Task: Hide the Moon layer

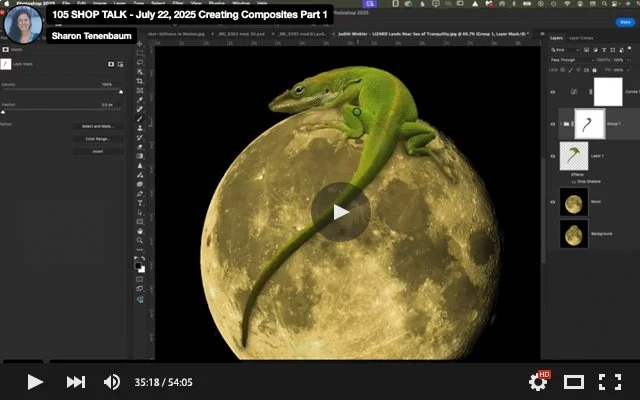Action: point(553,202)
